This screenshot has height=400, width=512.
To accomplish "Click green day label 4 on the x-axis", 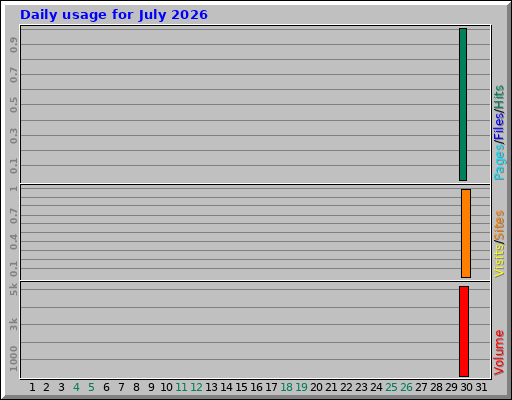I will pyautogui.click(x=76, y=387).
